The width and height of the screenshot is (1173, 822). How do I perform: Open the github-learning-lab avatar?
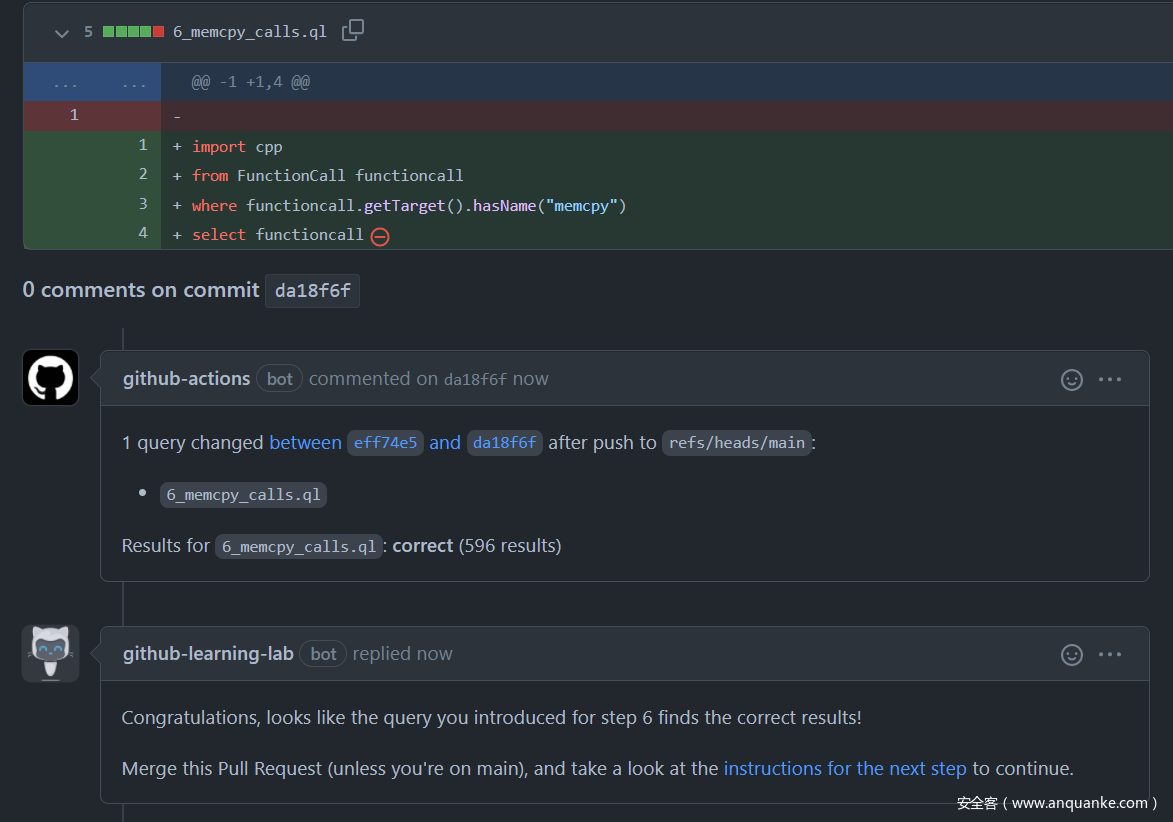(x=50, y=654)
